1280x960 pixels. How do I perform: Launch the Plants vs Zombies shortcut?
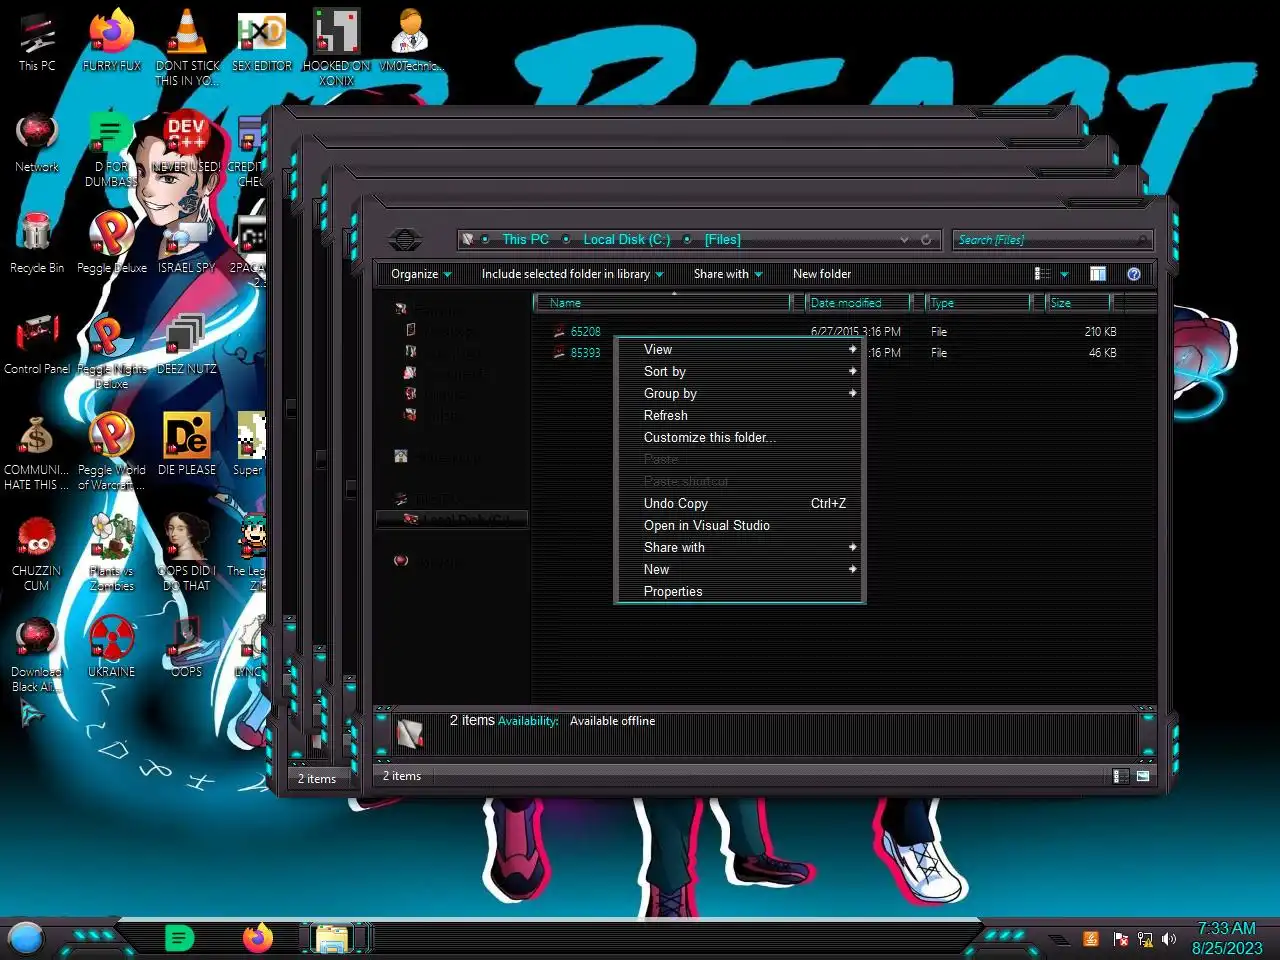pos(111,554)
